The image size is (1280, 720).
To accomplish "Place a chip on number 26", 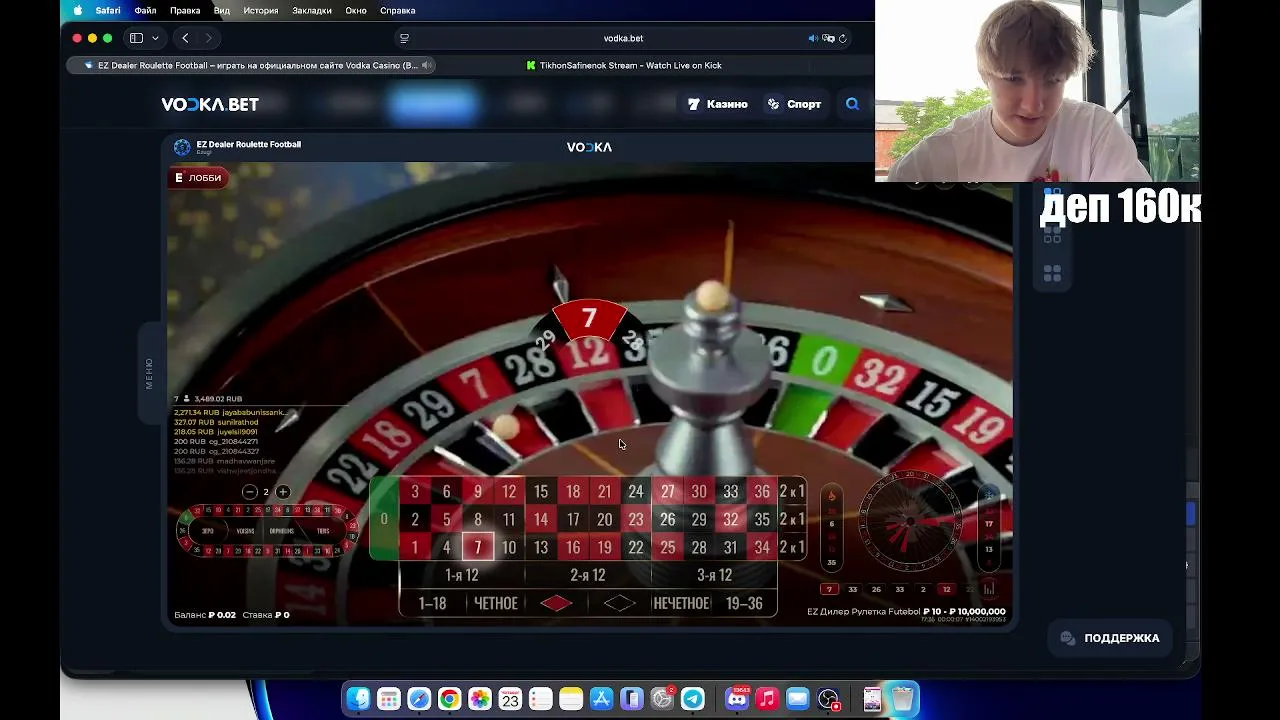I will [668, 519].
